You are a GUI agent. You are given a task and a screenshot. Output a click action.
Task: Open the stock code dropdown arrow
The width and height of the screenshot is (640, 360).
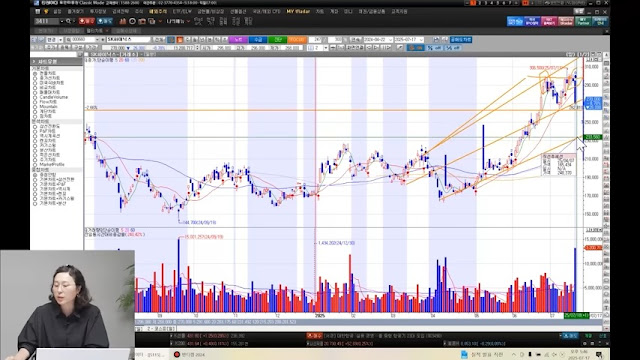tap(97, 40)
